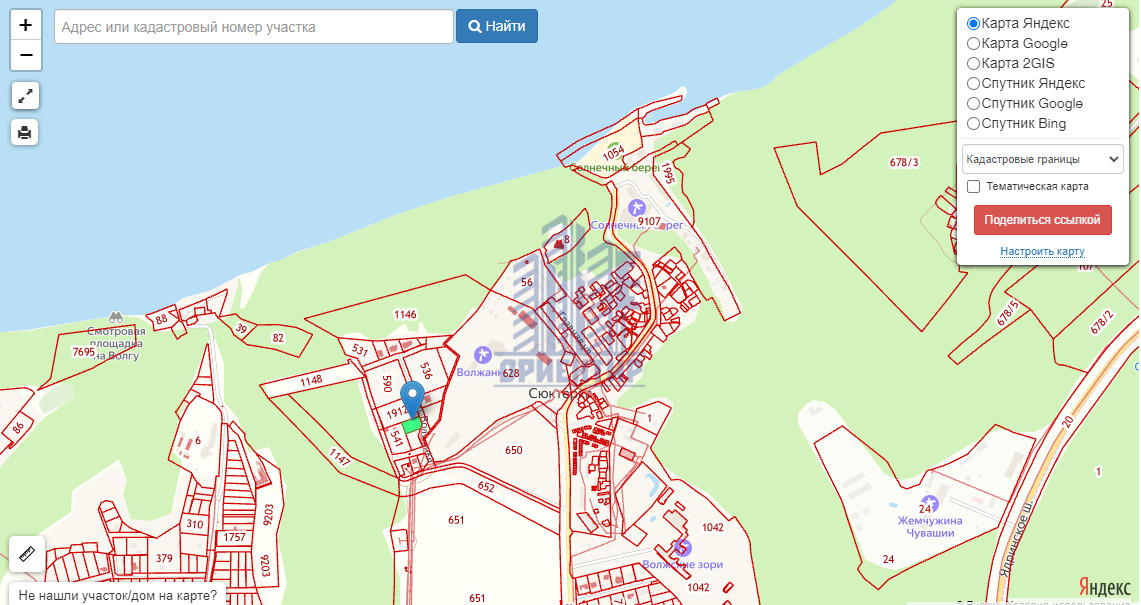Click the Поделиться ссылкой button

pos(1042,220)
